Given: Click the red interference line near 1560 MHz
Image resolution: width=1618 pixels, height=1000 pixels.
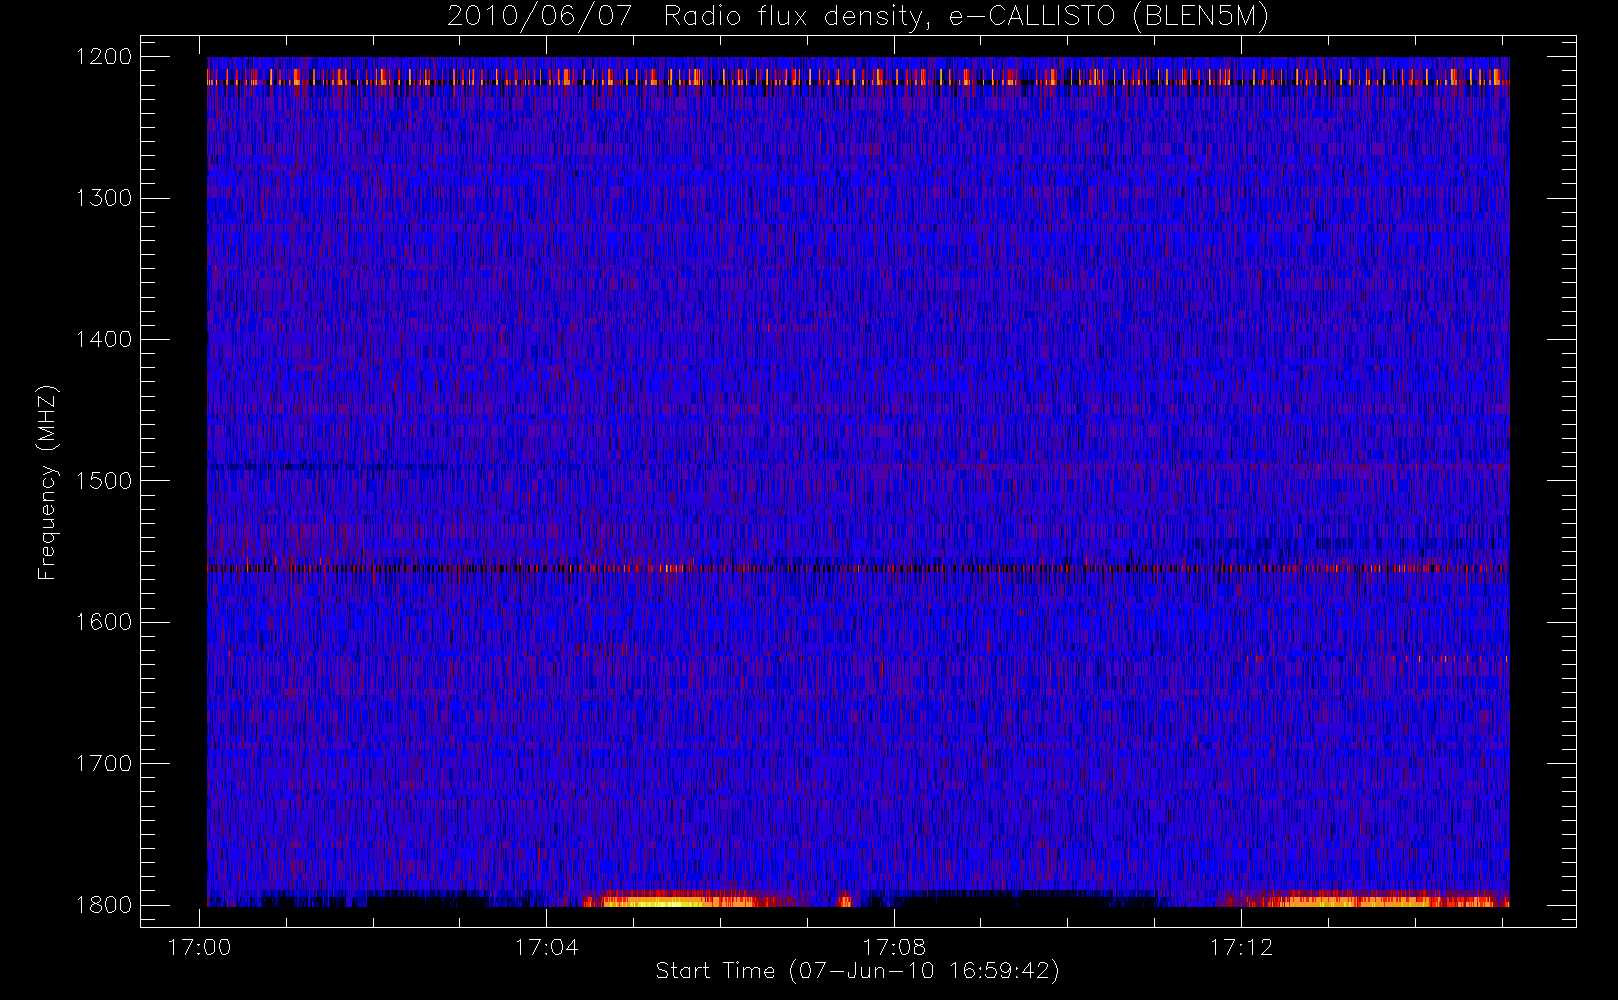Looking at the screenshot, I should pos(858,568).
